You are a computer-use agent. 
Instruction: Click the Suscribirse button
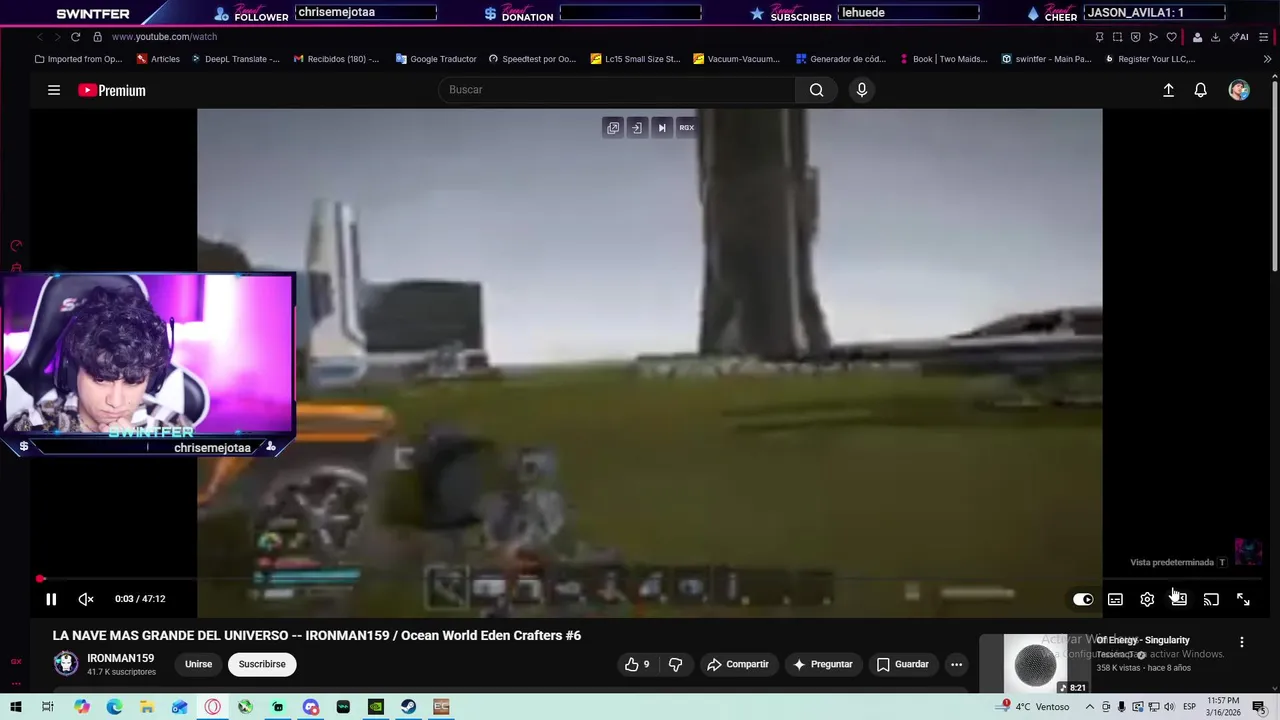coord(262,664)
